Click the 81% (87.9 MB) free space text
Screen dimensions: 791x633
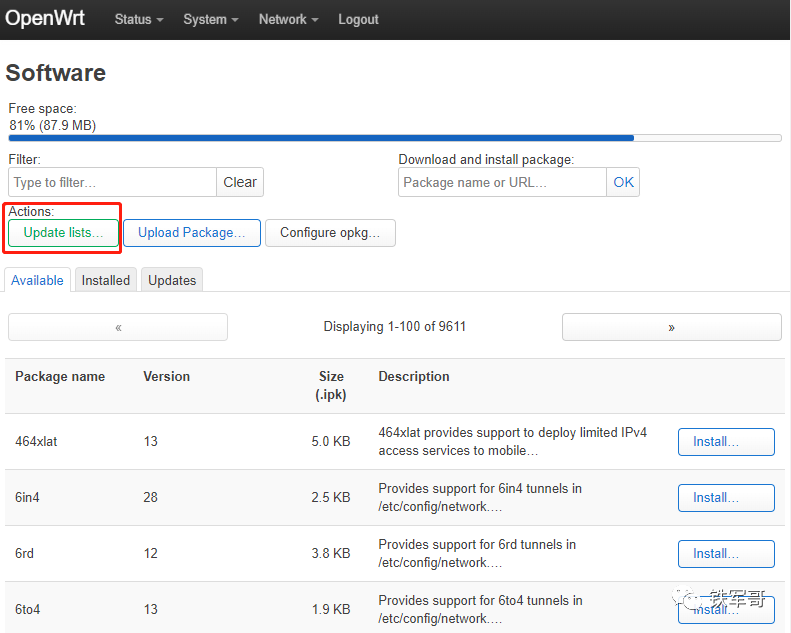pyautogui.click(x=52, y=125)
